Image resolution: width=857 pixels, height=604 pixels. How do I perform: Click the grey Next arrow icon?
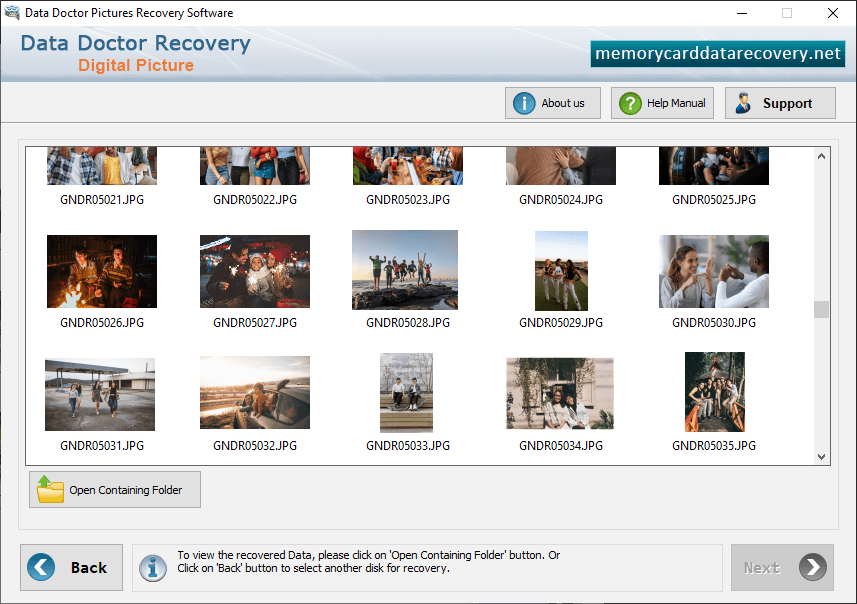click(x=813, y=567)
